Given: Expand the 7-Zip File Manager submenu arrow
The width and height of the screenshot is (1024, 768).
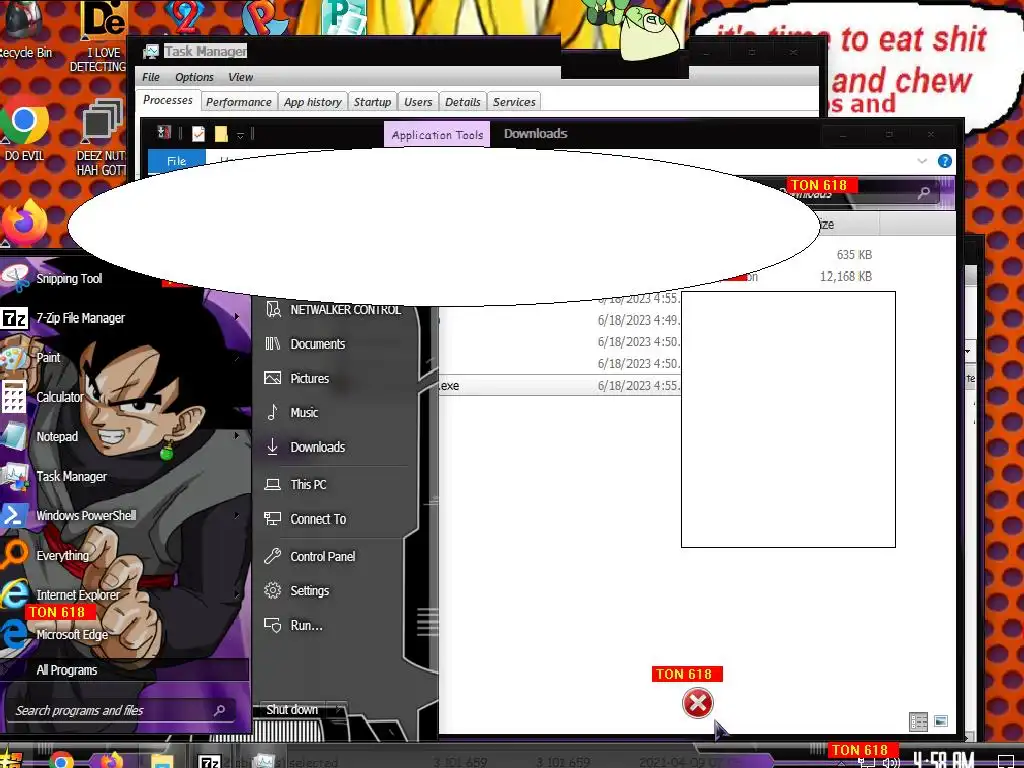Looking at the screenshot, I should point(236,317).
